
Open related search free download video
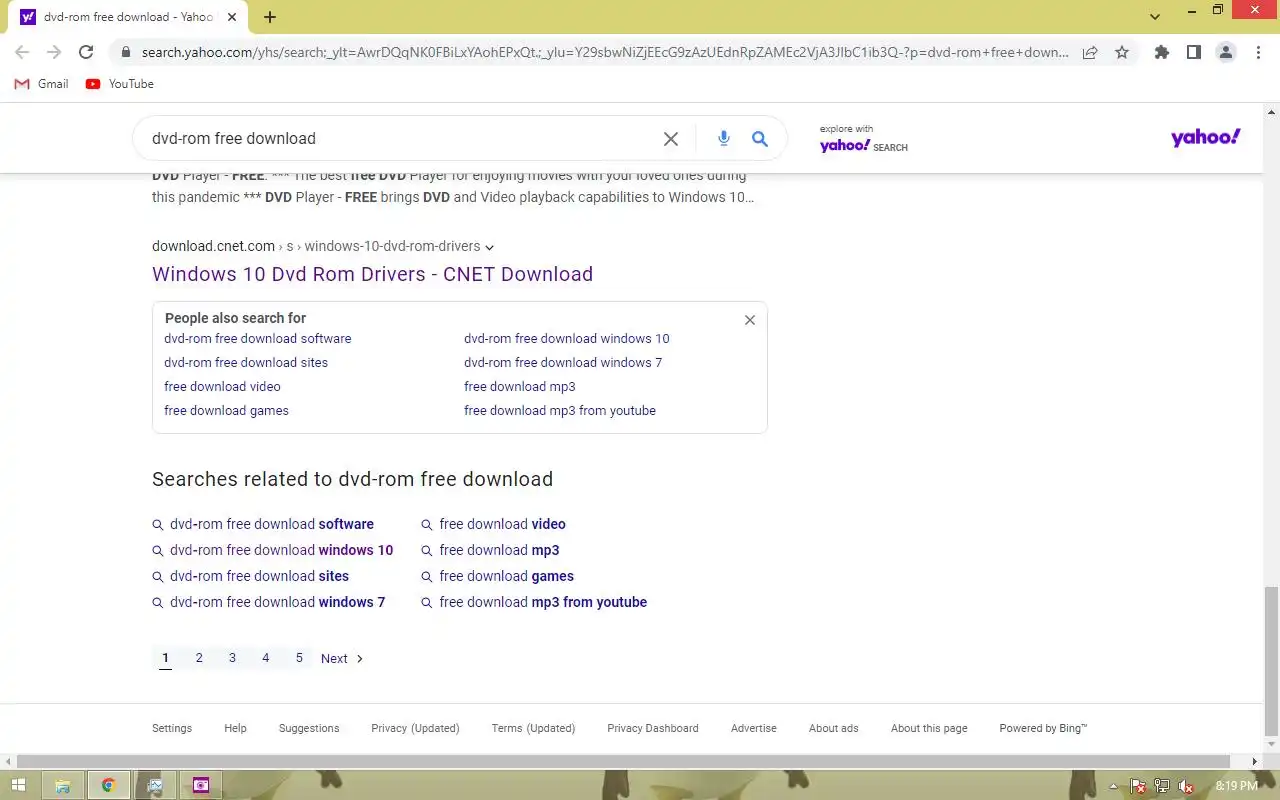pyautogui.click(x=502, y=524)
